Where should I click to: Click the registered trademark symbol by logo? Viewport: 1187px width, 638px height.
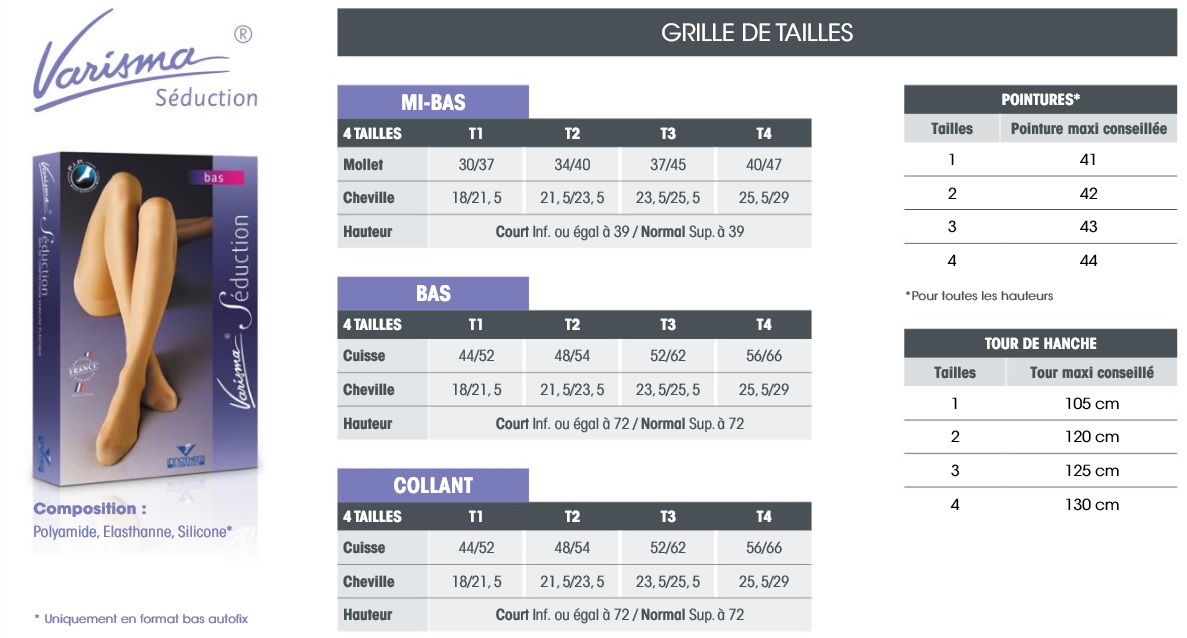pos(243,34)
